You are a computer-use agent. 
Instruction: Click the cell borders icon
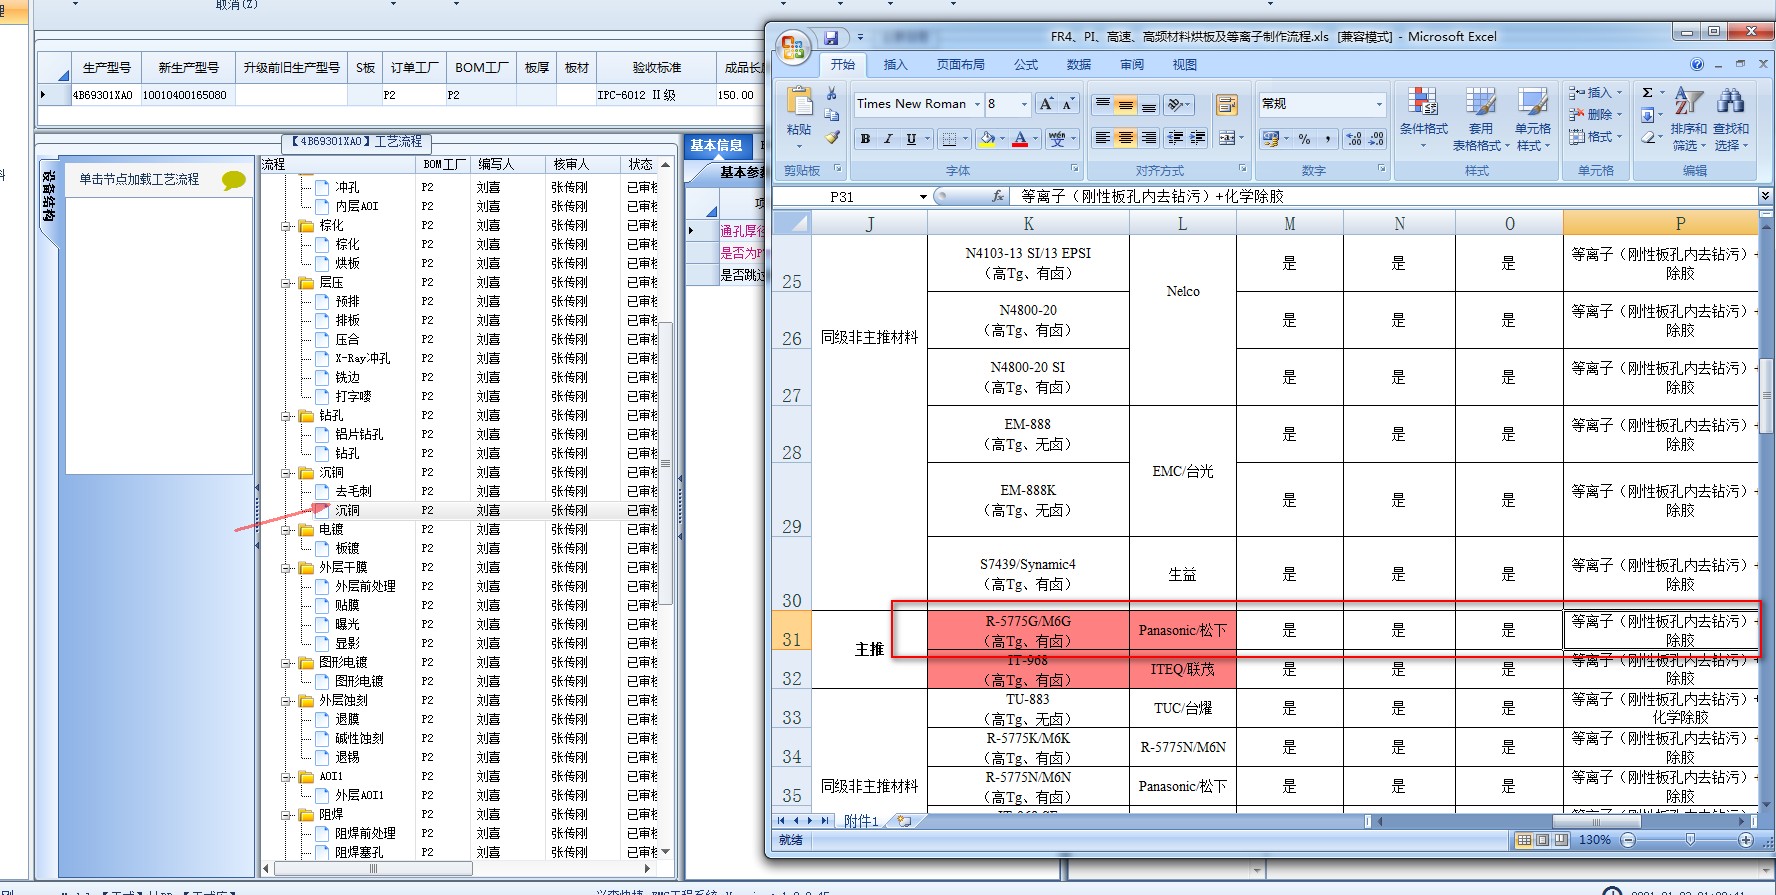(x=950, y=139)
